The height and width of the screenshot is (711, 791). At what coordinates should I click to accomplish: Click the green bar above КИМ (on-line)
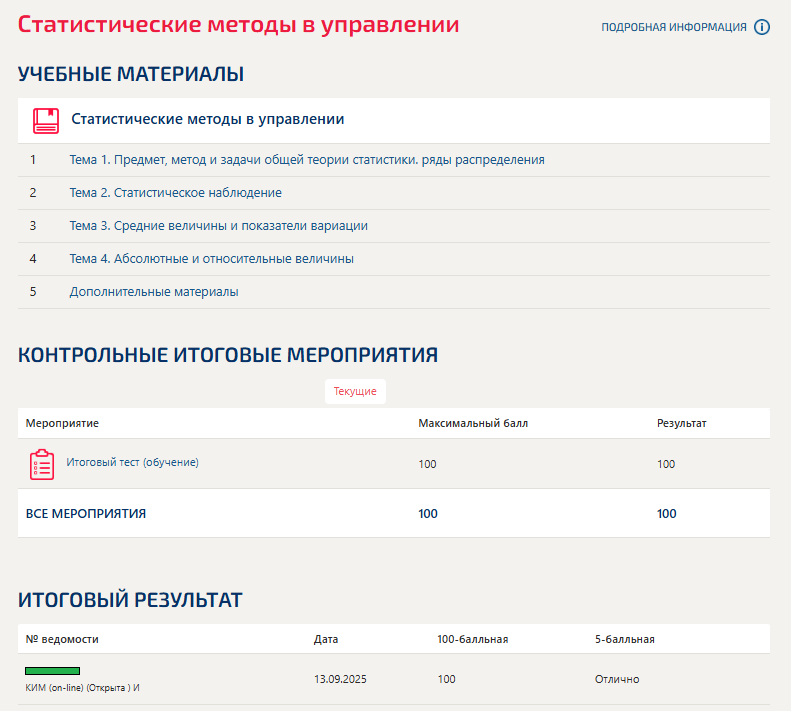(52, 671)
